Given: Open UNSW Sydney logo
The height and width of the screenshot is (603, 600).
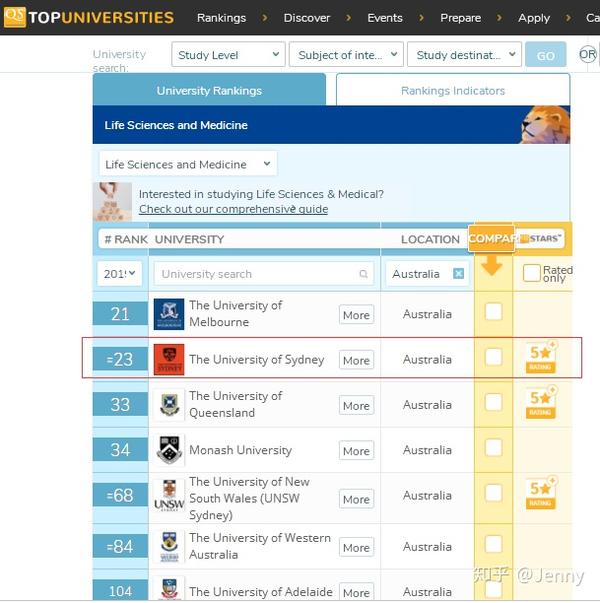Looking at the screenshot, I should tap(169, 495).
